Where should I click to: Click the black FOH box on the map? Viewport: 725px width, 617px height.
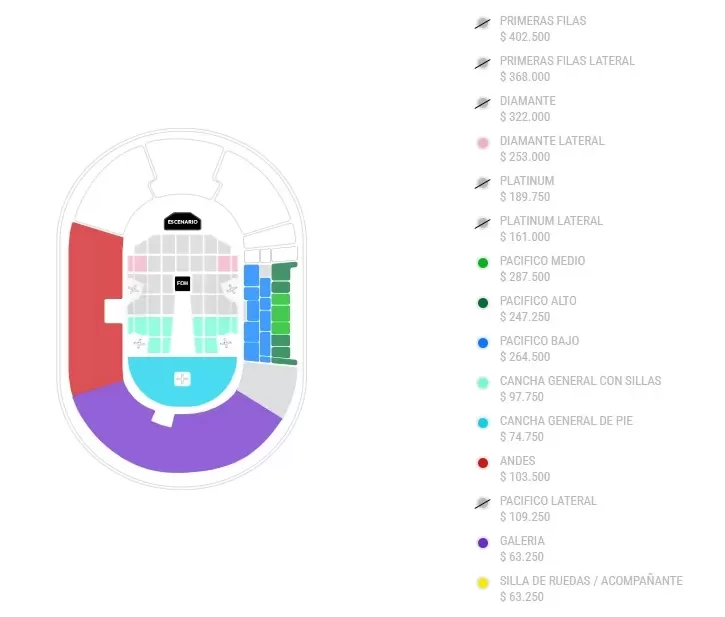182,284
